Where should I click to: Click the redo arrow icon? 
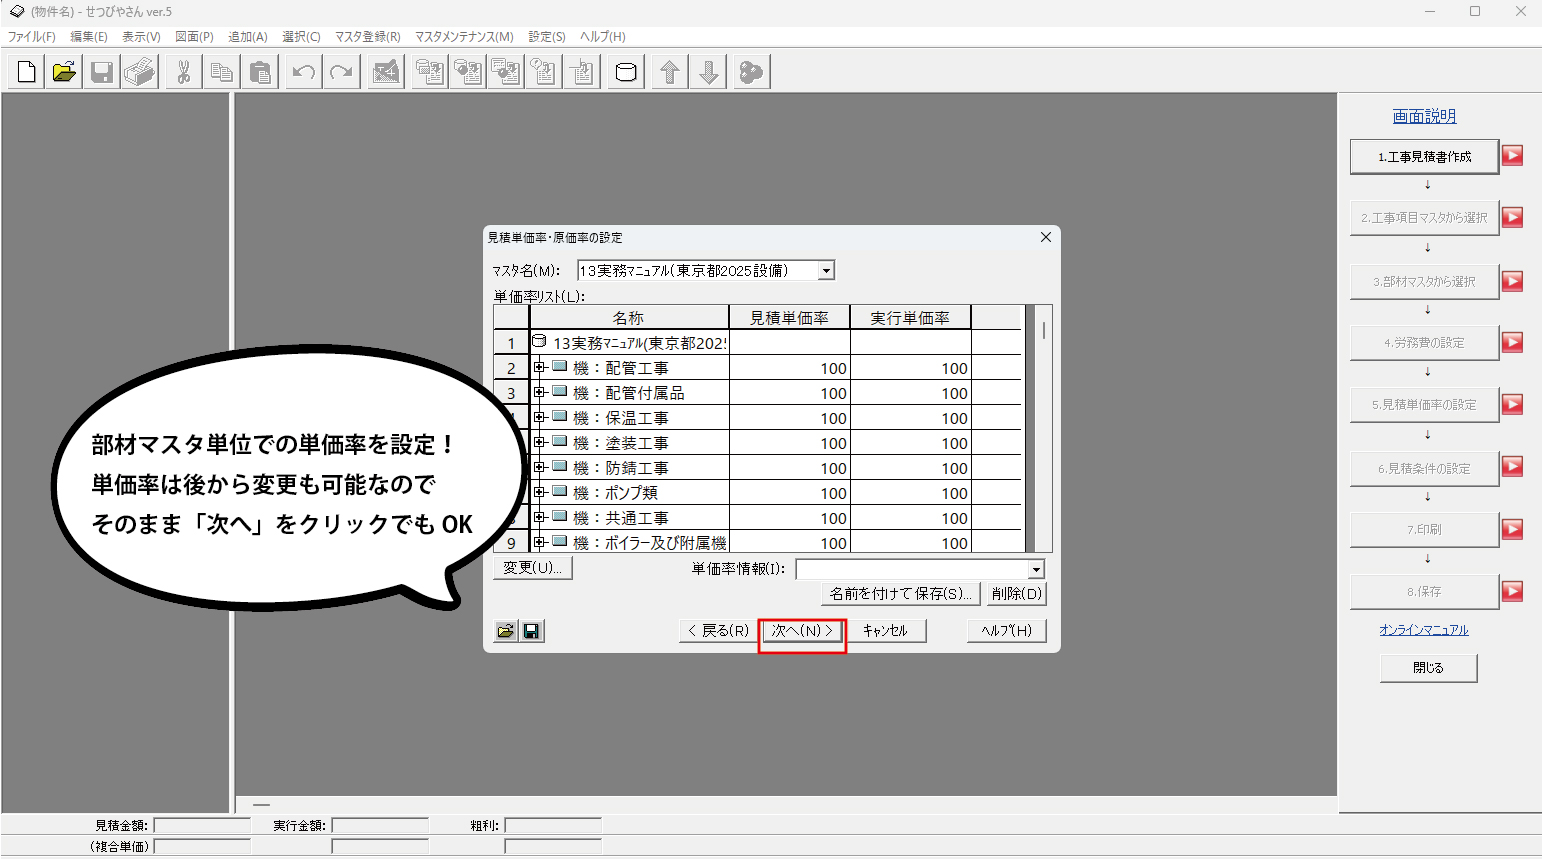342,72
